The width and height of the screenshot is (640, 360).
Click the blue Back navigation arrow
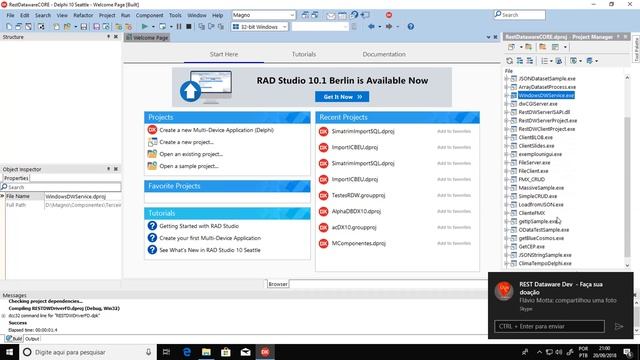click(x=371, y=27)
